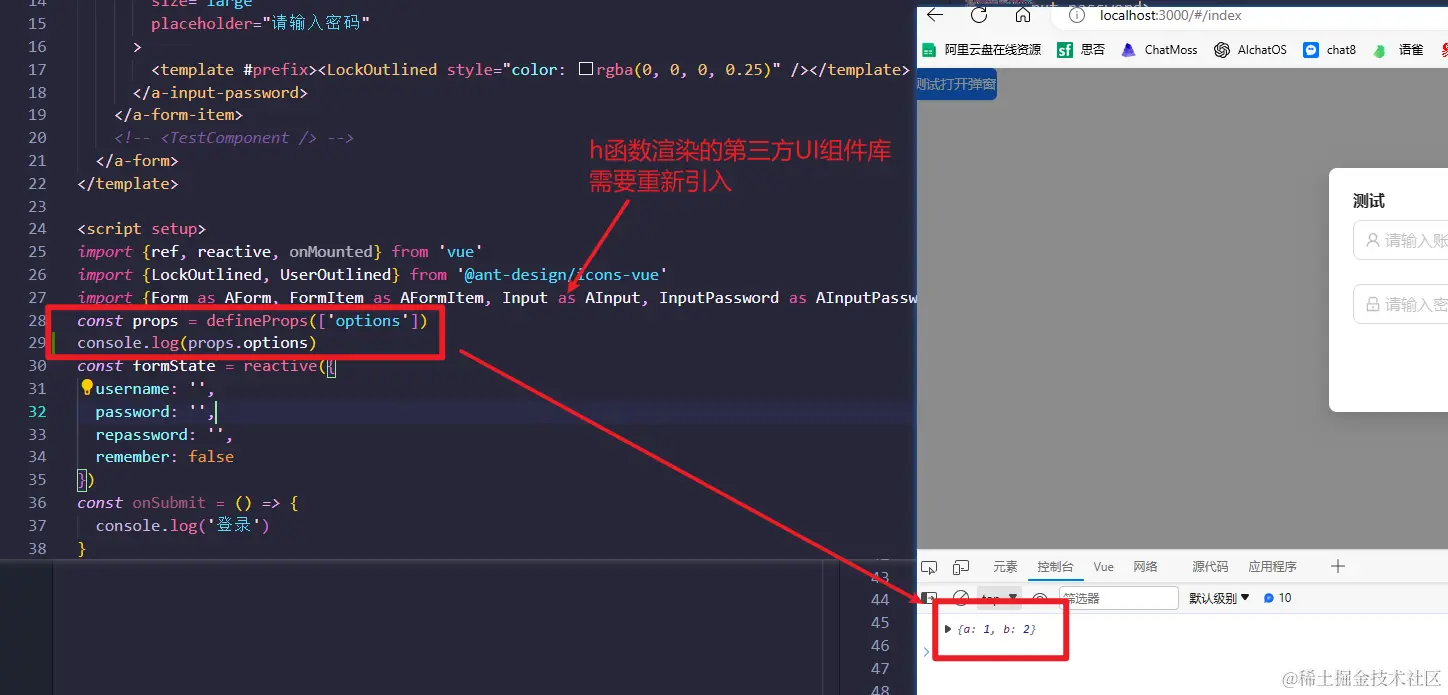Viewport: 1448px width, 695px height.
Task: Add more tools with plus icon
Action: coord(1338,567)
